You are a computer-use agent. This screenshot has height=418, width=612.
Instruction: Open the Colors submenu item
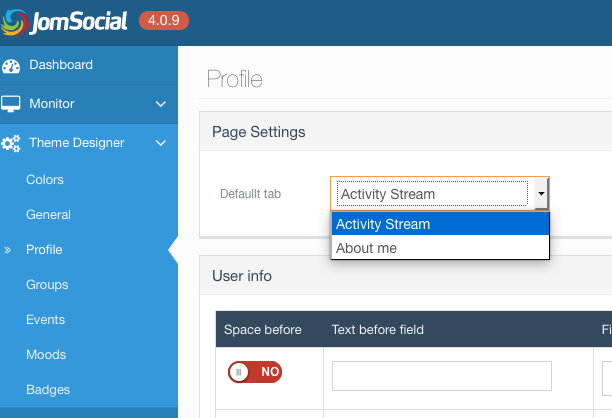45,180
